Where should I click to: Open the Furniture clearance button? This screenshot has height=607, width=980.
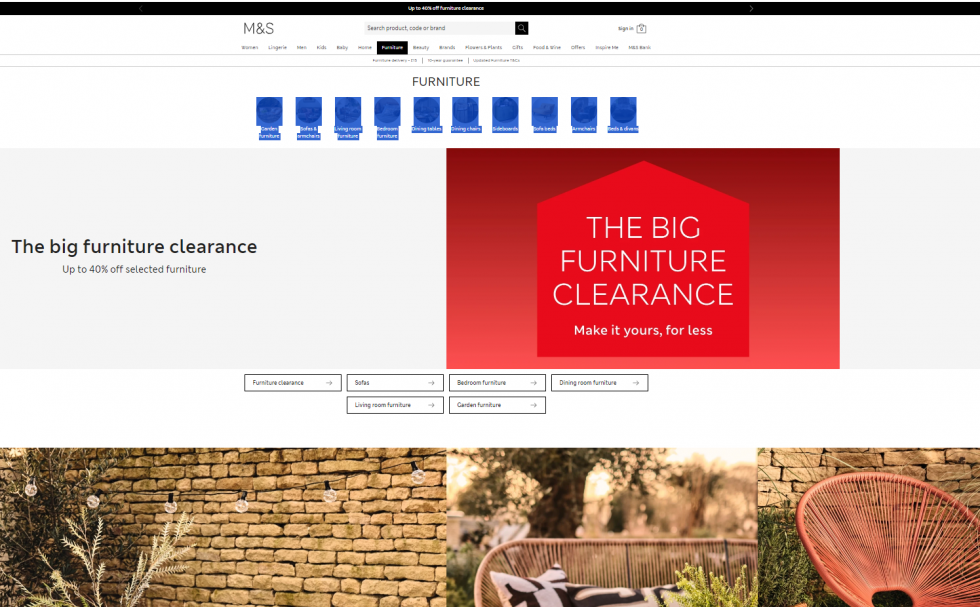(x=292, y=382)
